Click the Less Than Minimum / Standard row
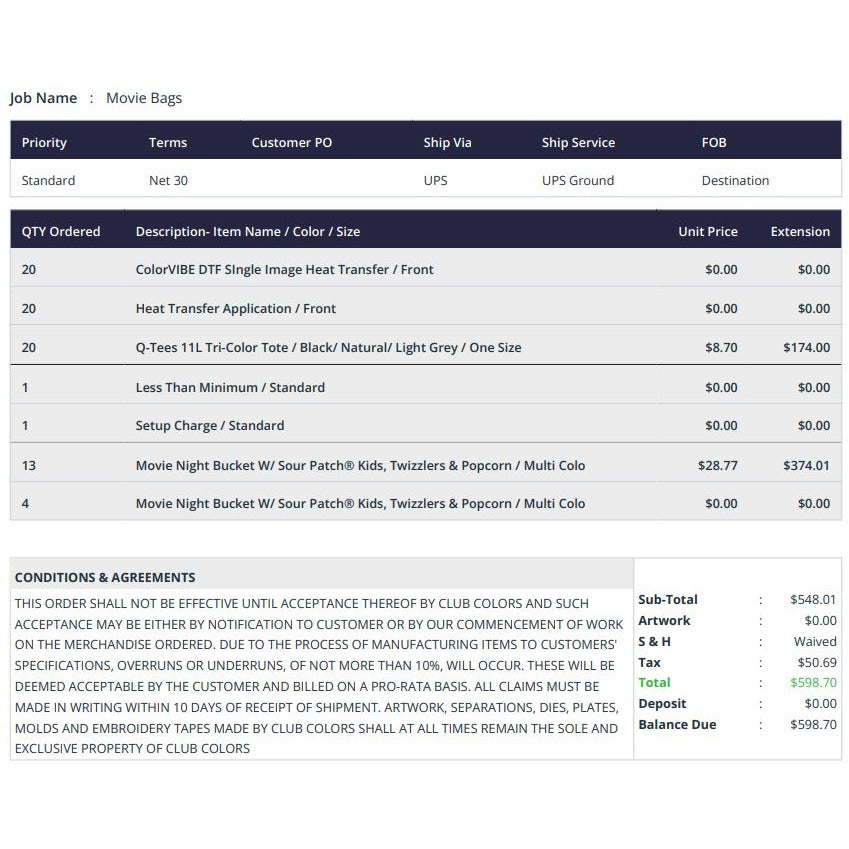 pos(426,387)
